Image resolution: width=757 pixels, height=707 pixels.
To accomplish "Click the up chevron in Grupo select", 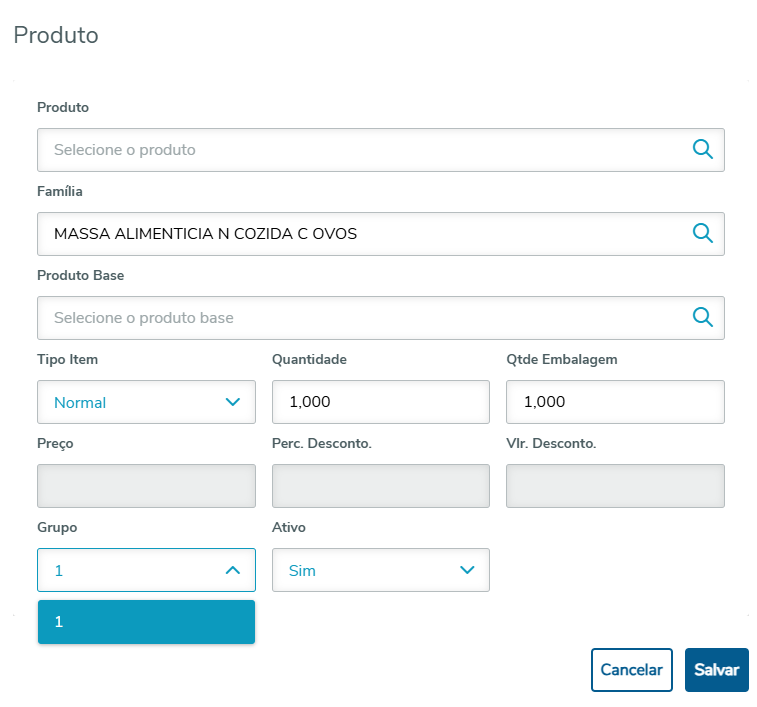I will pos(233,570).
